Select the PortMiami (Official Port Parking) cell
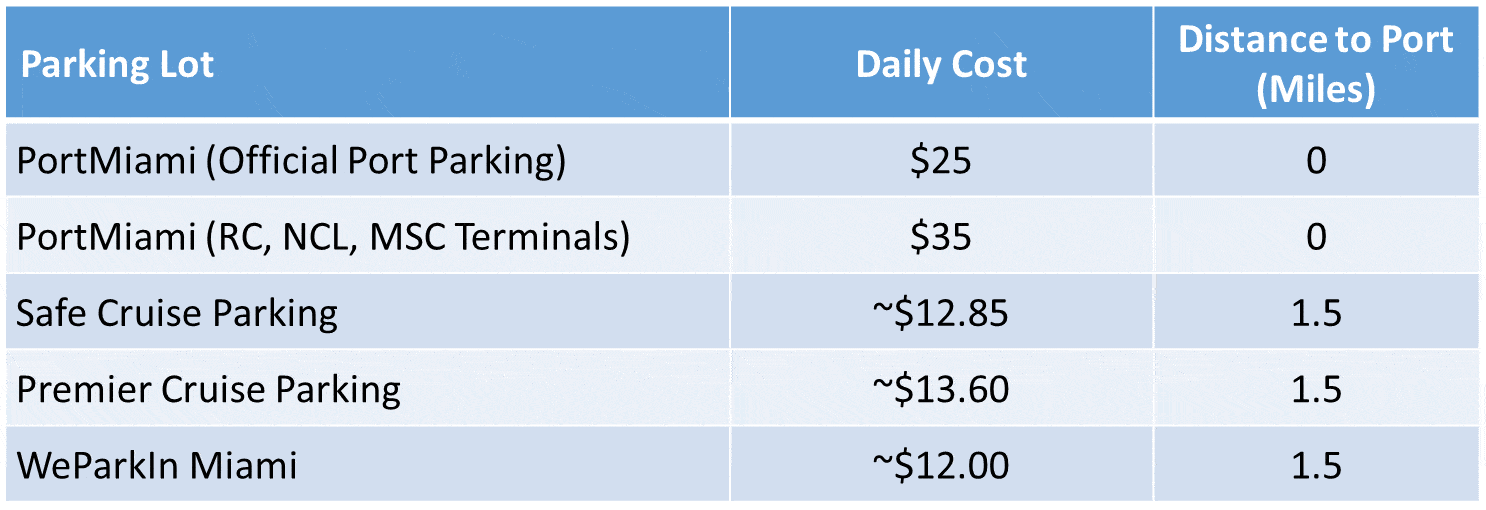The height and width of the screenshot is (510, 1486). click(367, 159)
